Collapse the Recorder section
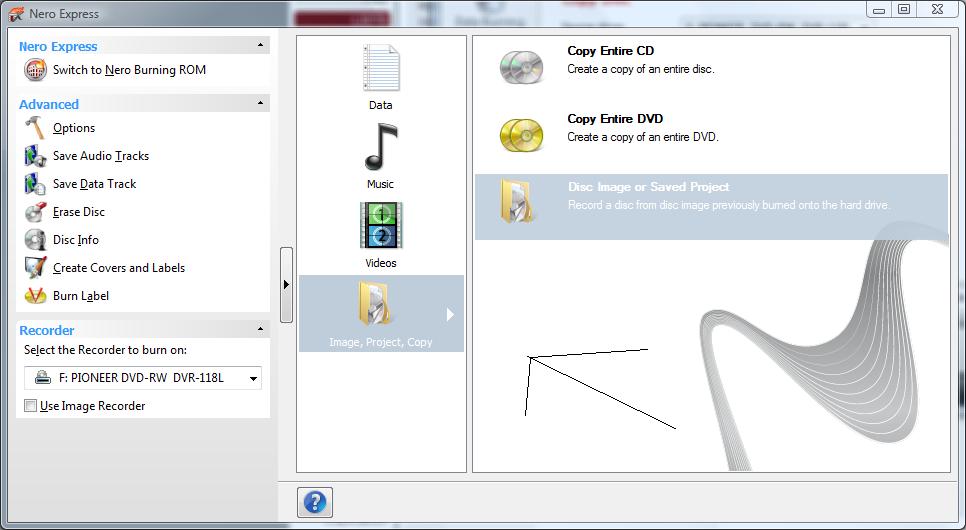The width and height of the screenshot is (966, 530). (260, 329)
